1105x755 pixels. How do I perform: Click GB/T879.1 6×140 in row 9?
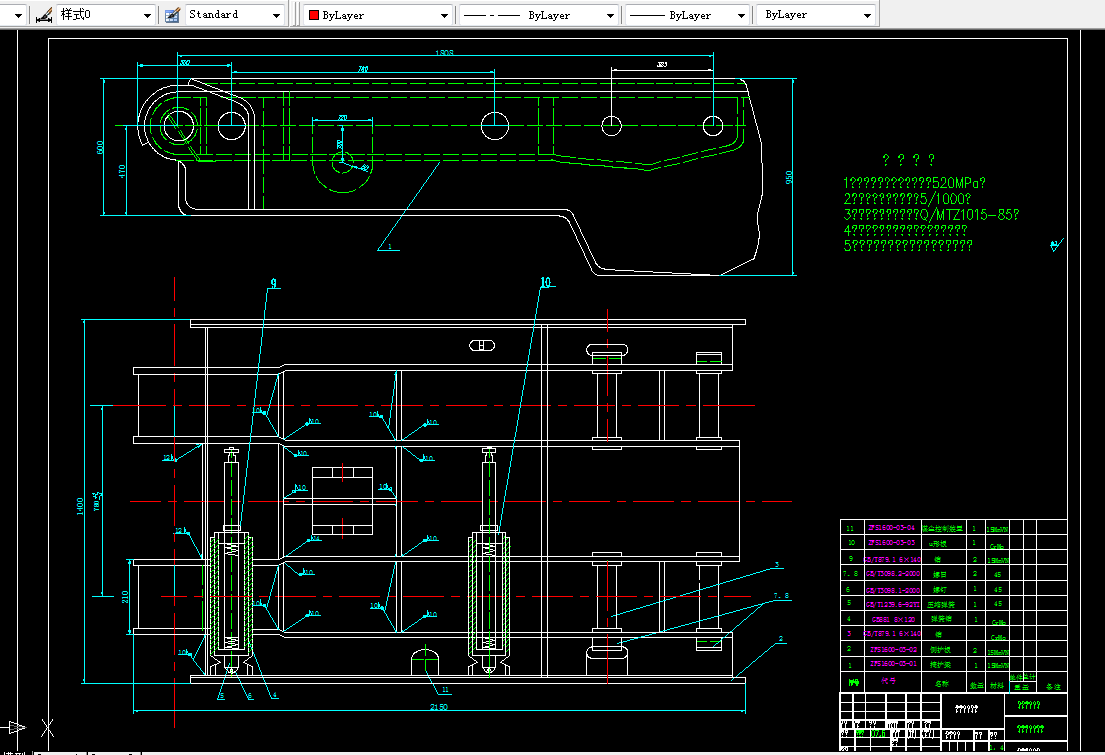pyautogui.click(x=892, y=559)
